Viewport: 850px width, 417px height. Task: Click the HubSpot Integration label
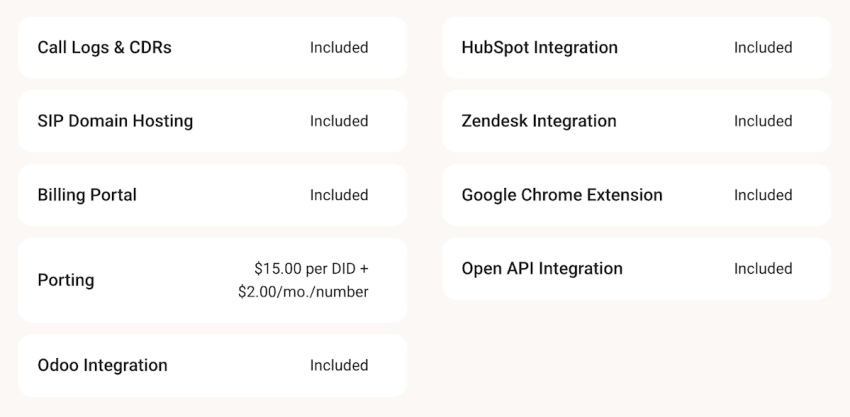pyautogui.click(x=539, y=48)
